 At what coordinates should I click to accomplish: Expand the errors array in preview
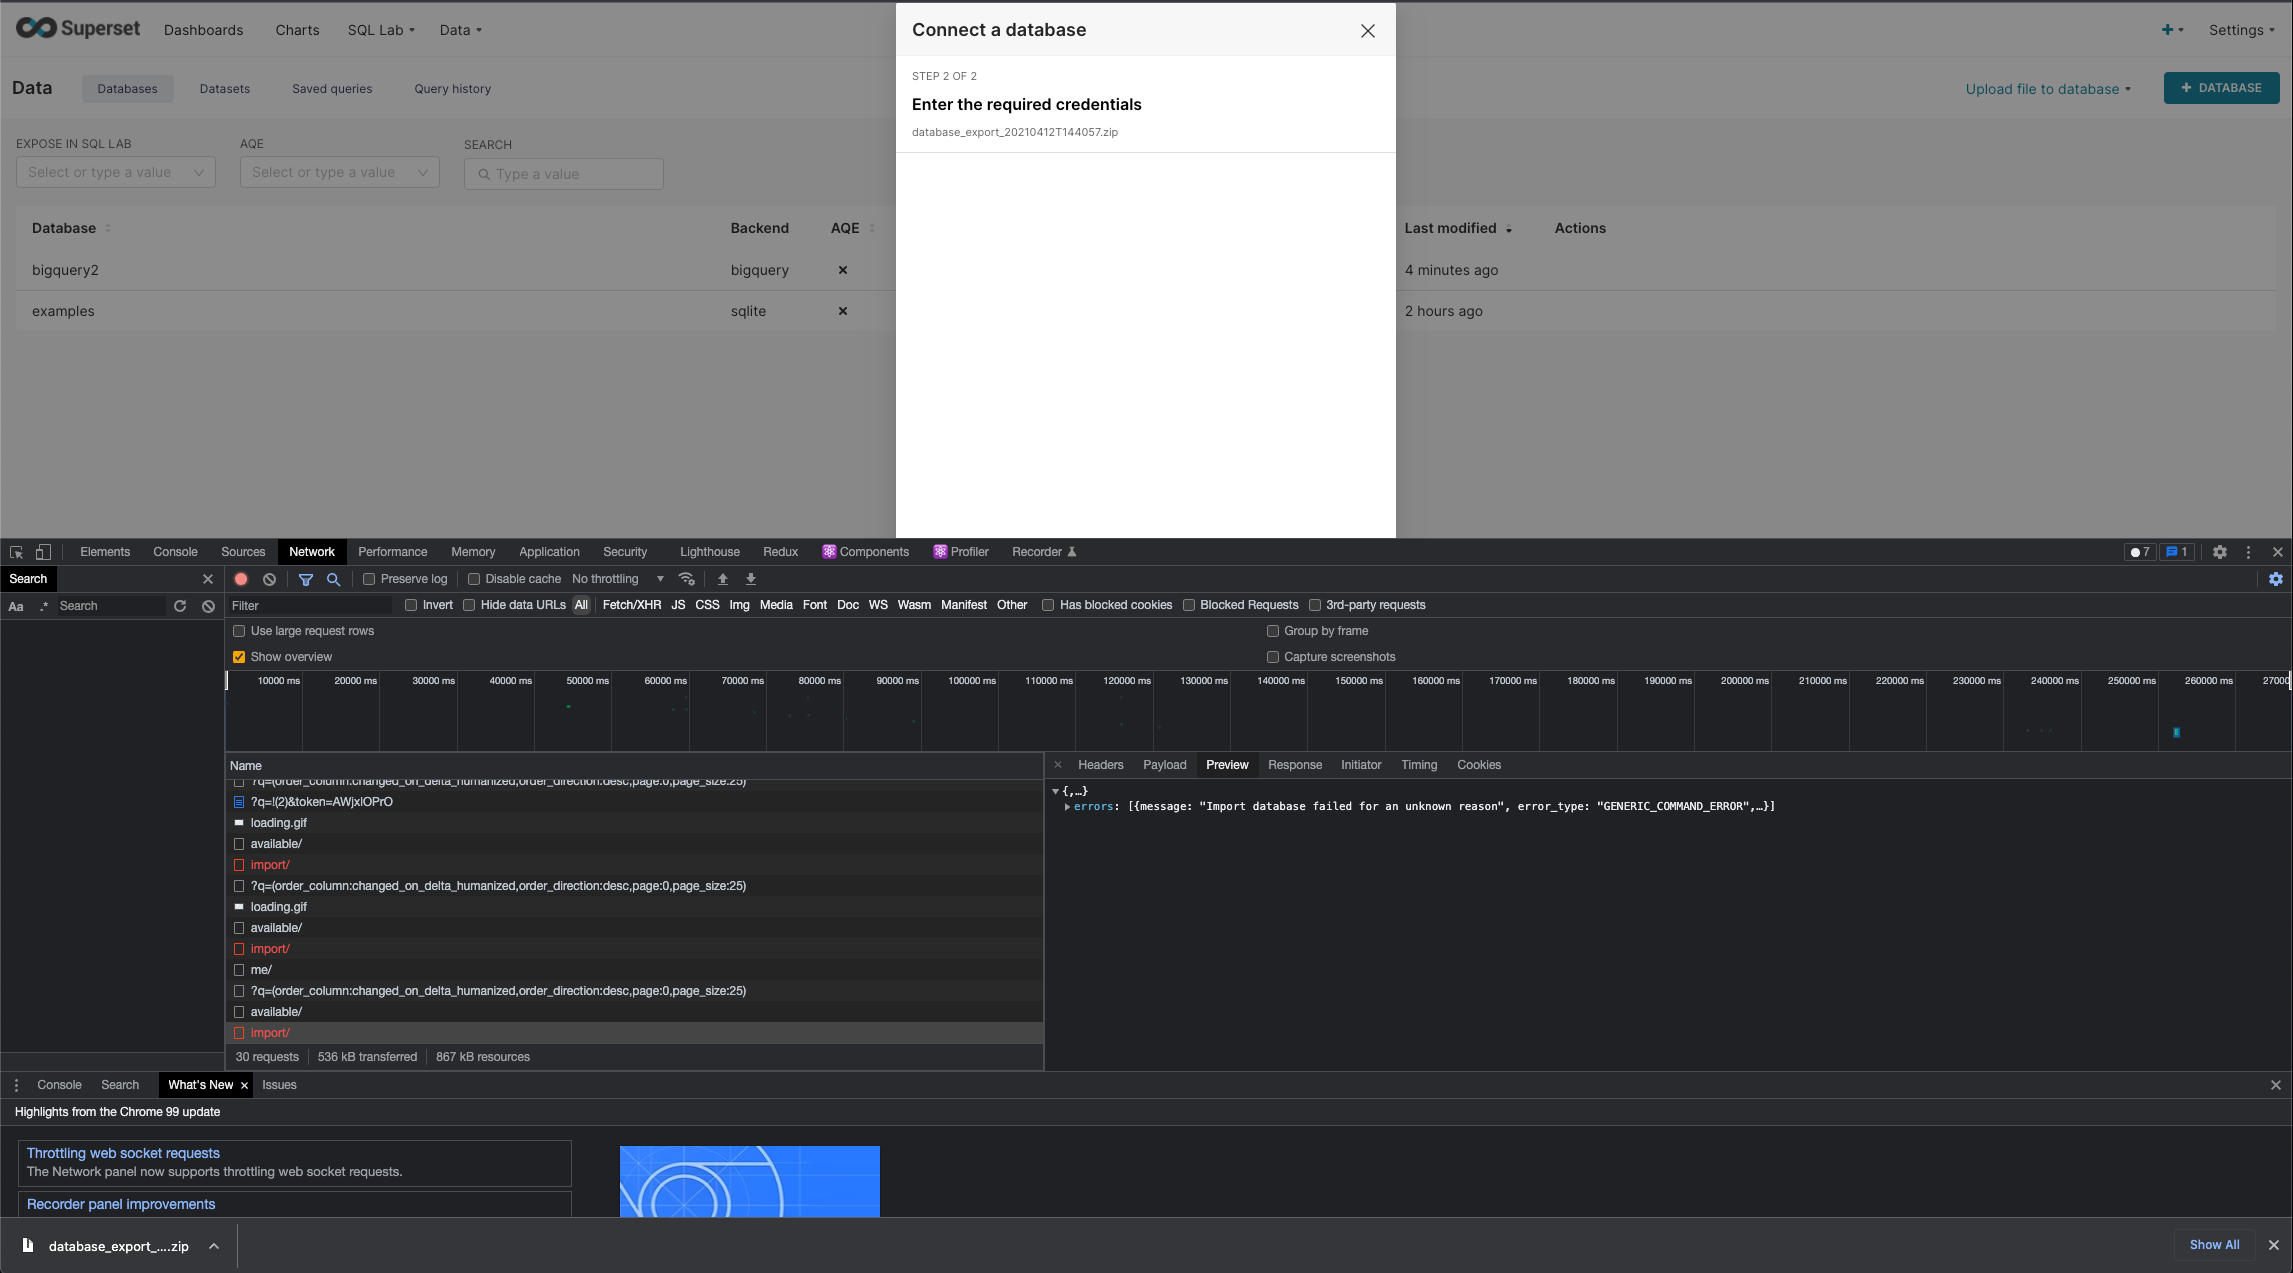(x=1068, y=806)
